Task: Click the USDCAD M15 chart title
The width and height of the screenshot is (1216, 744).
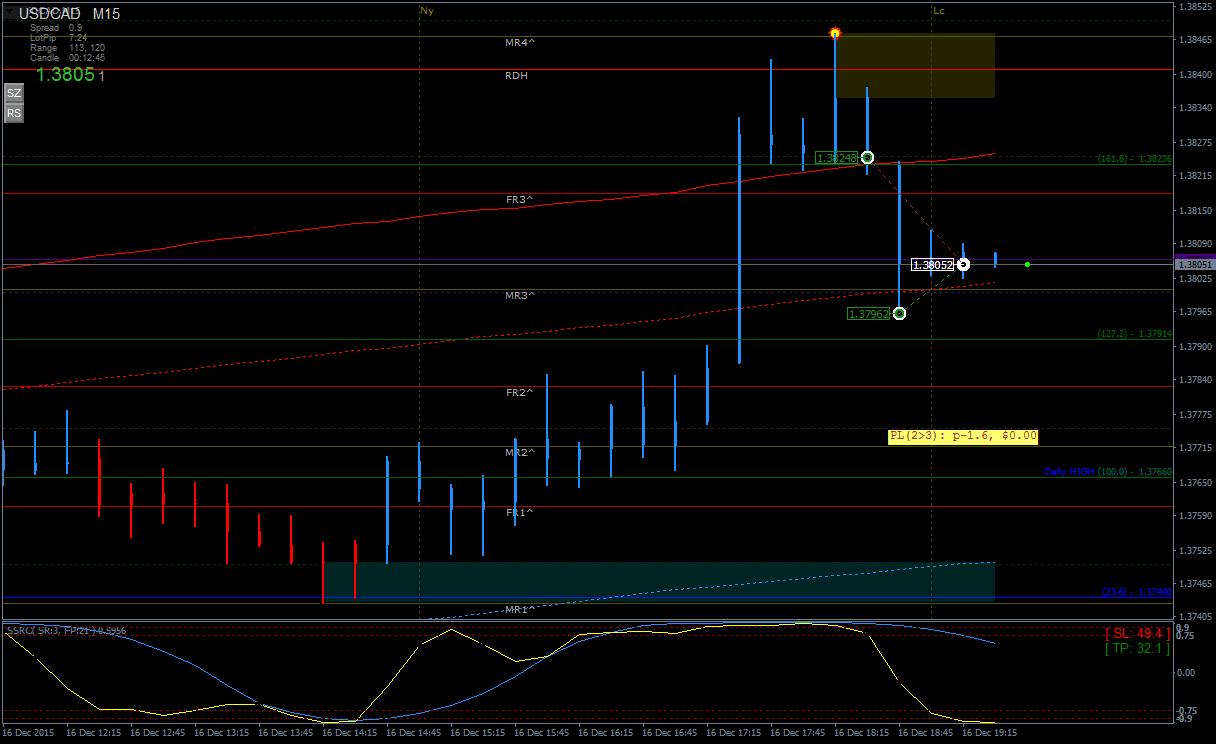Action: pos(69,14)
